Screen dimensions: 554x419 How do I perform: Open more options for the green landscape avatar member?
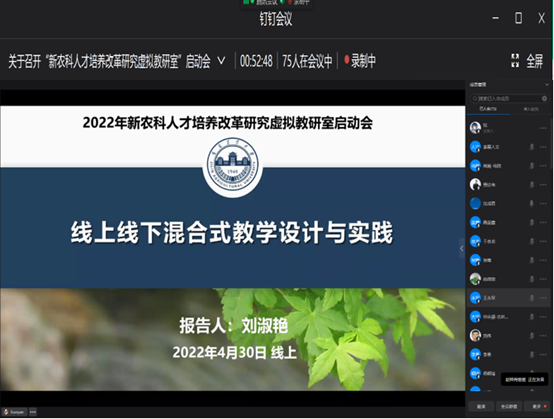pos(543,279)
